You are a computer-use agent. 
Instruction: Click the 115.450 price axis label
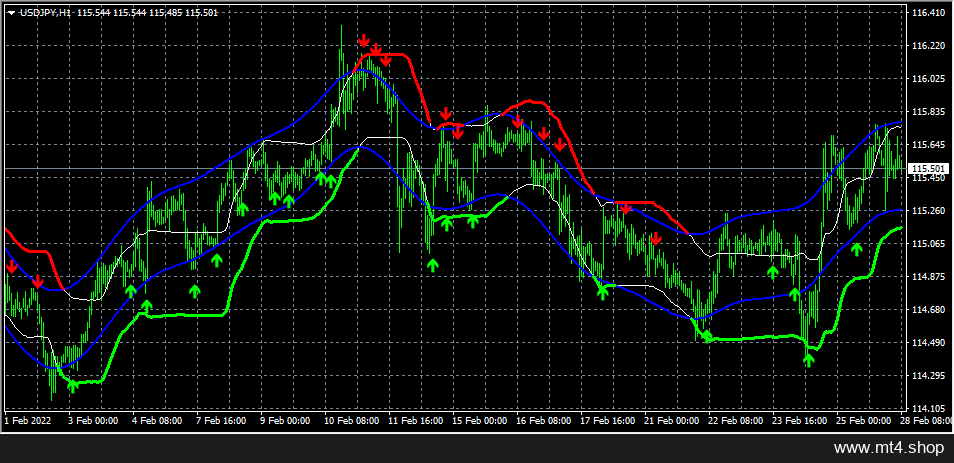click(x=927, y=178)
